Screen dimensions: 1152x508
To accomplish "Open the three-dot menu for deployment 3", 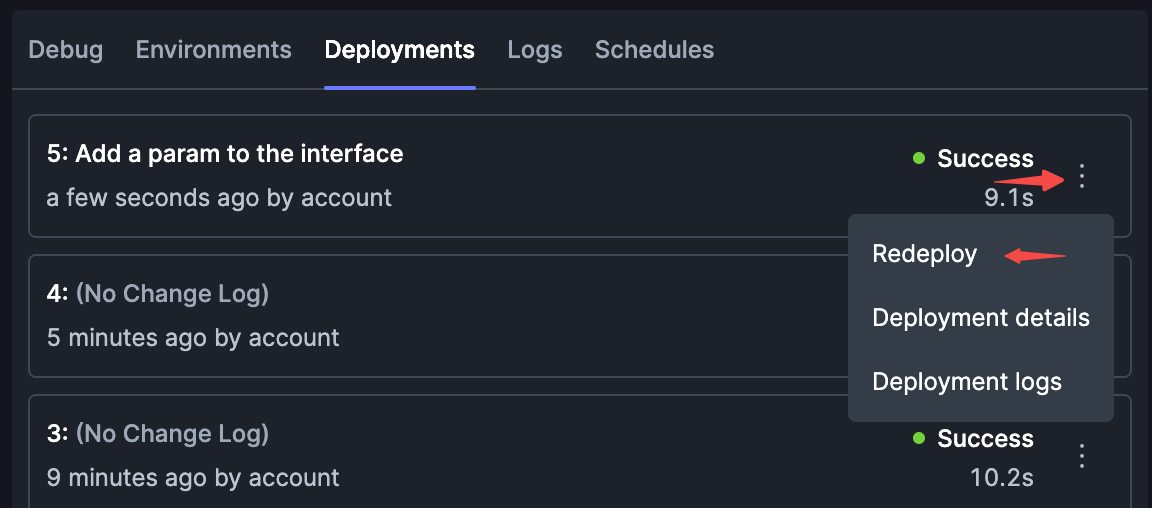I will pos(1081,456).
